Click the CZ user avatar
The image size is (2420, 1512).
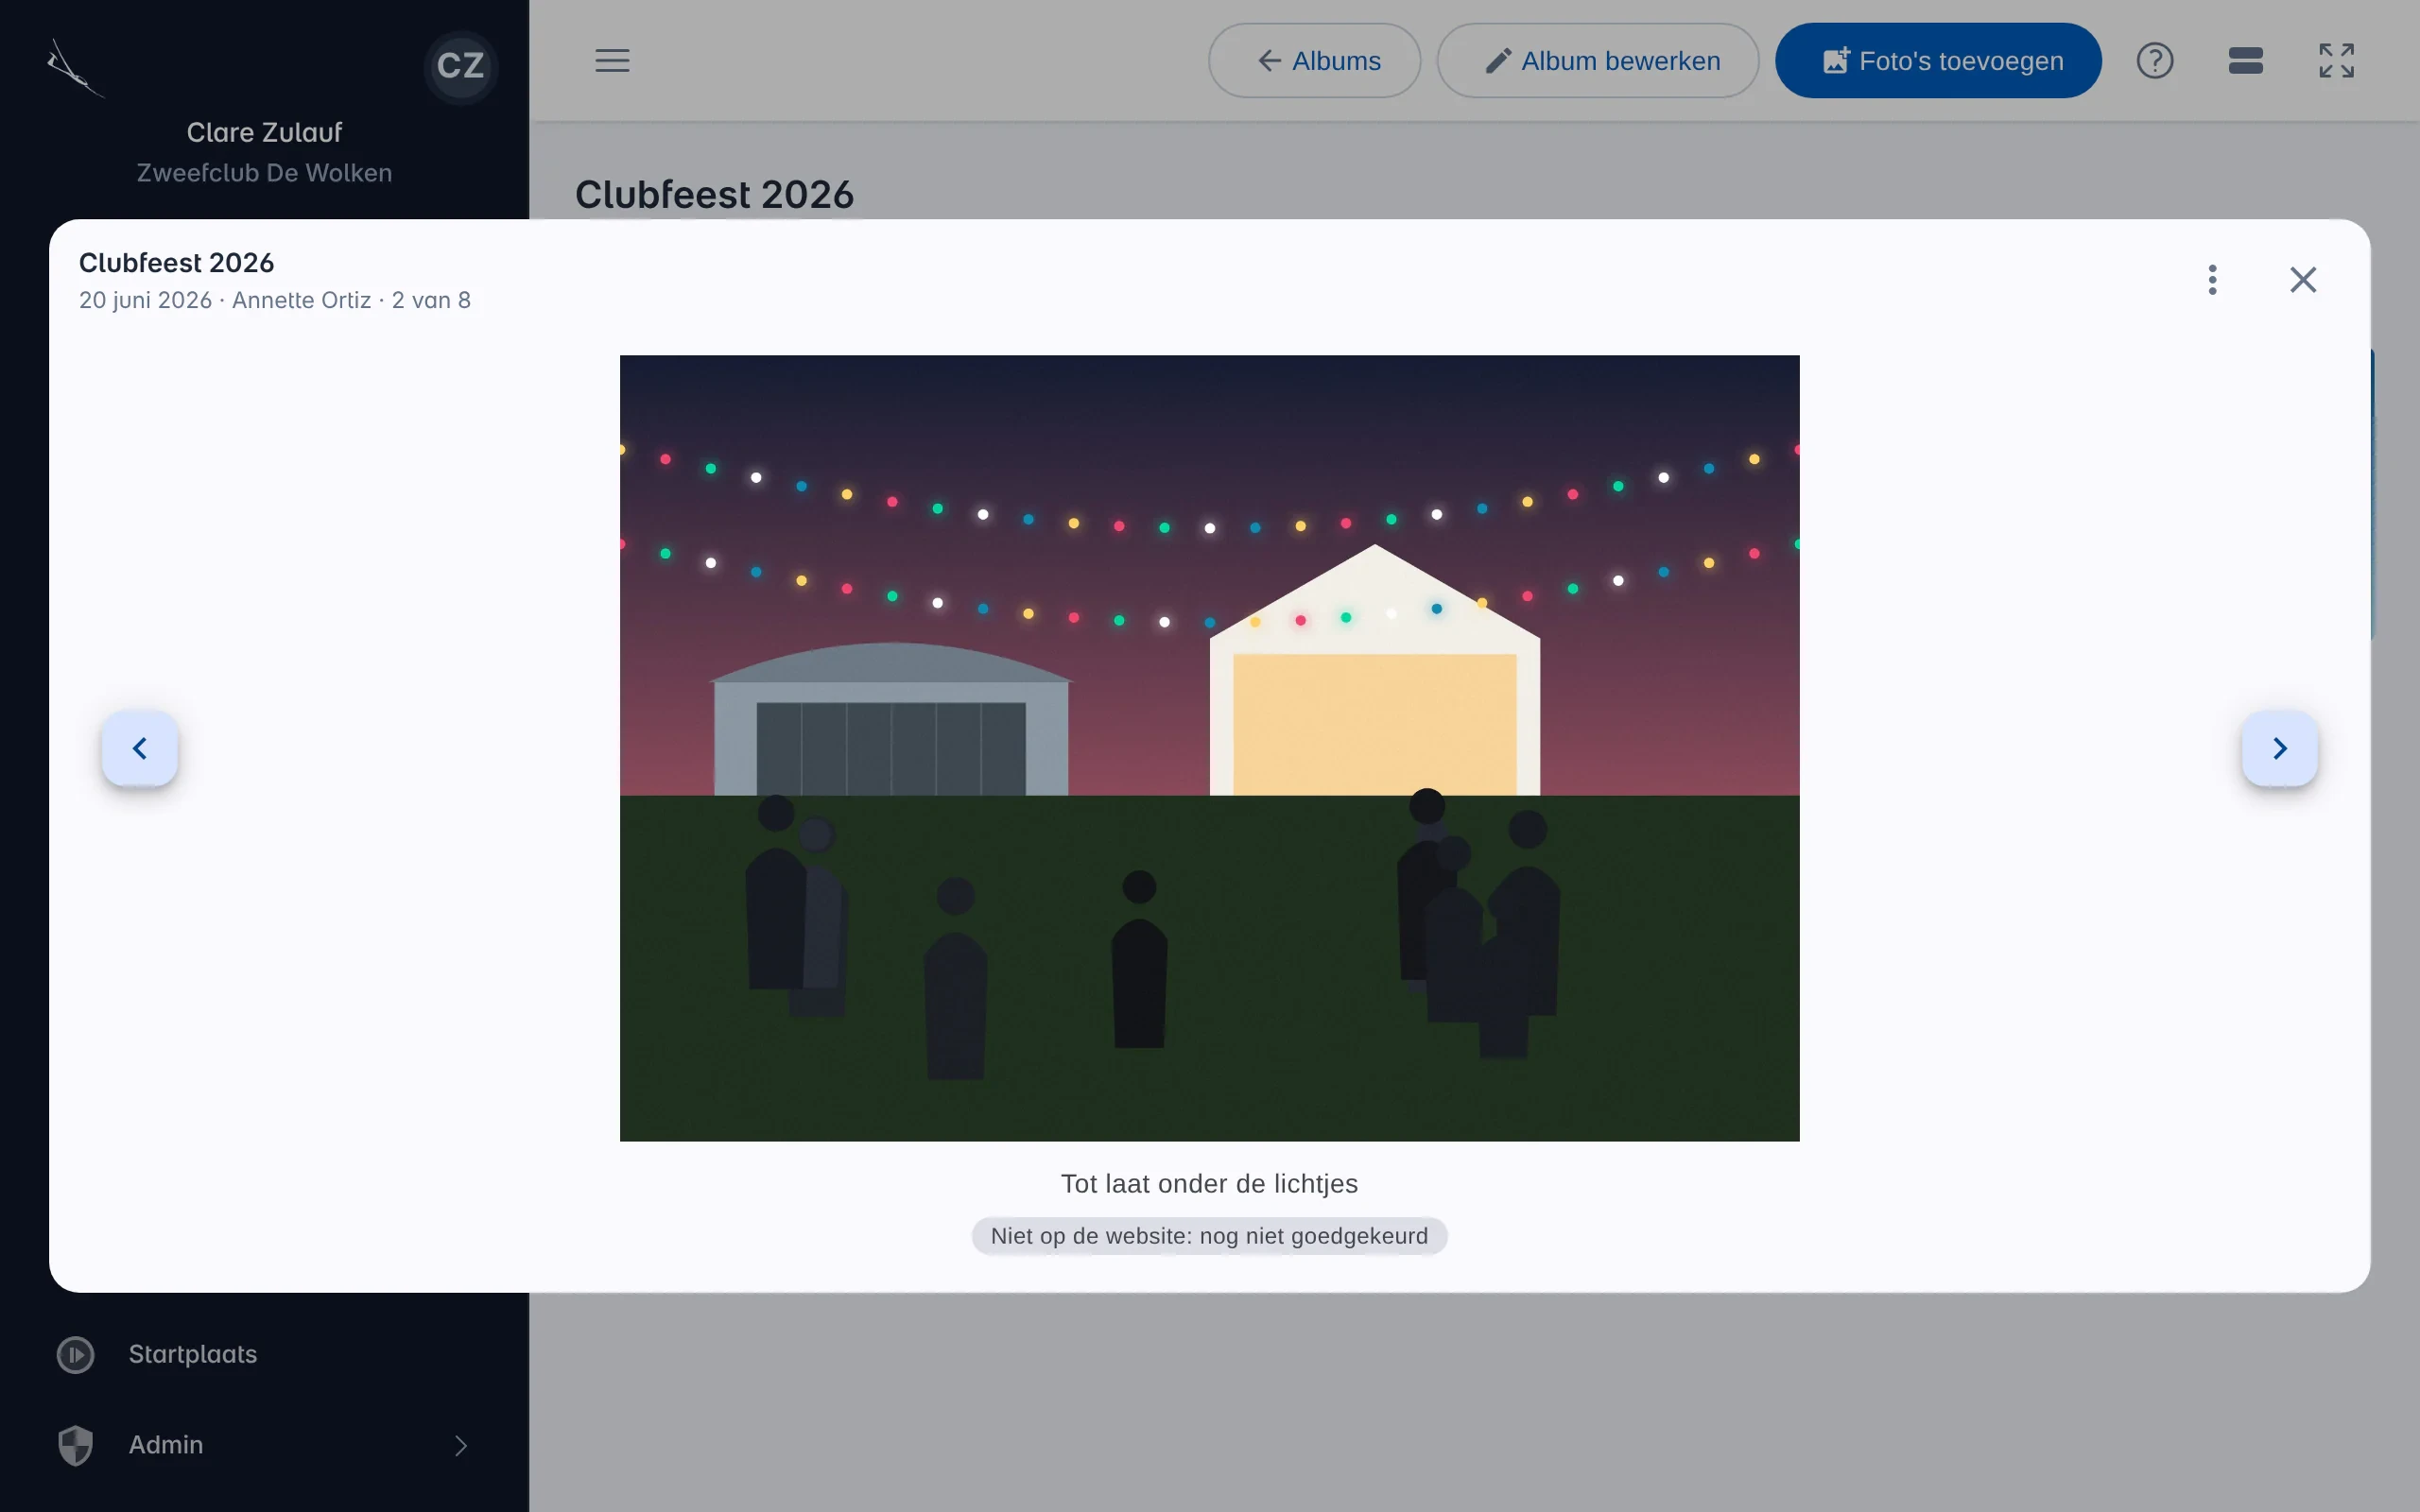(461, 66)
